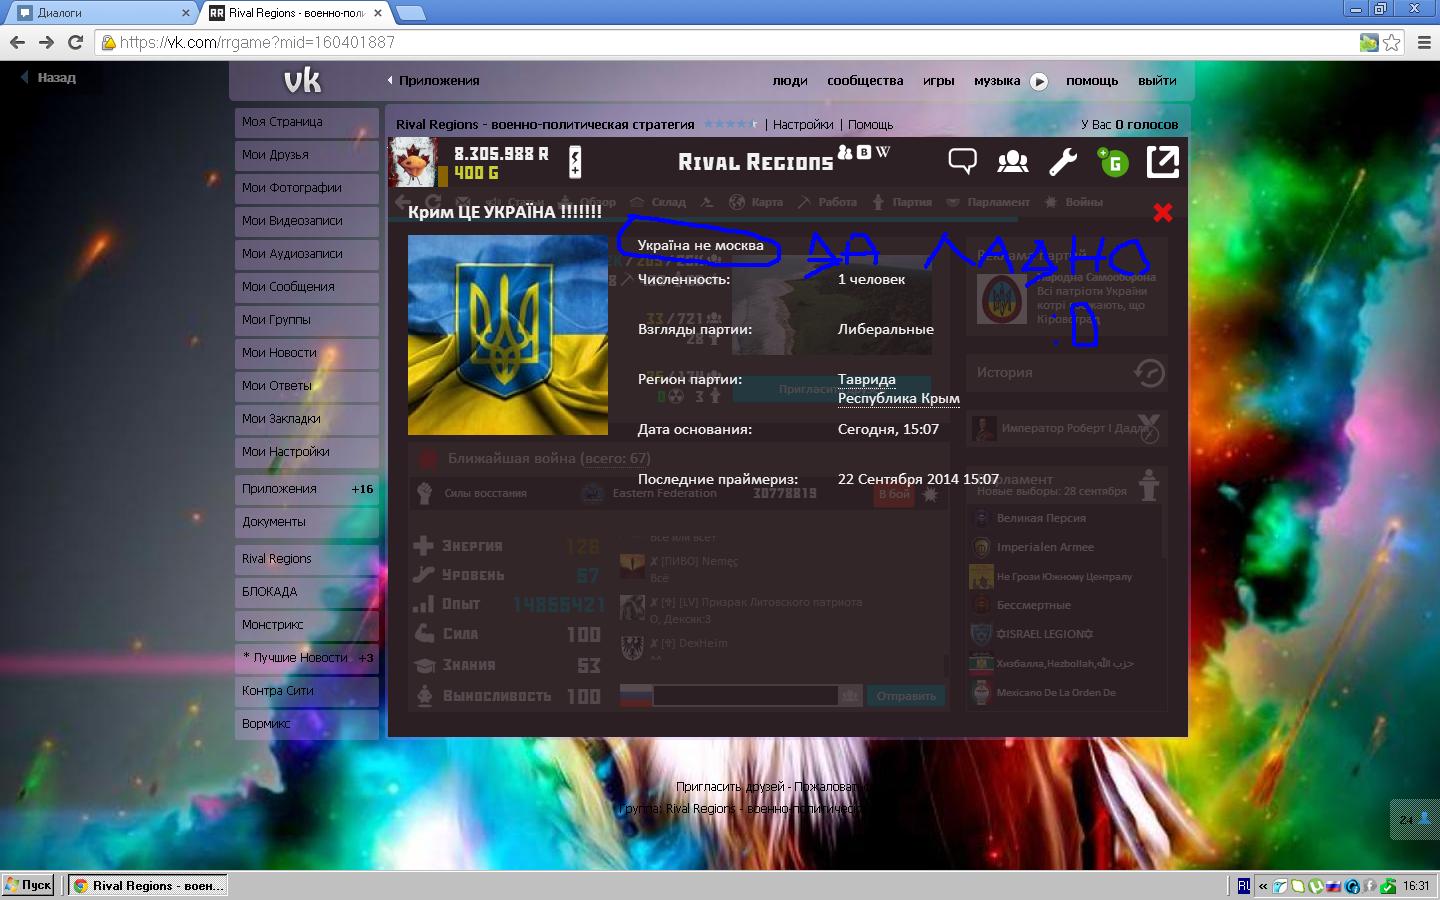Open Мои Новости in sidebar
Viewport: 1440px width, 900px height.
[307, 353]
